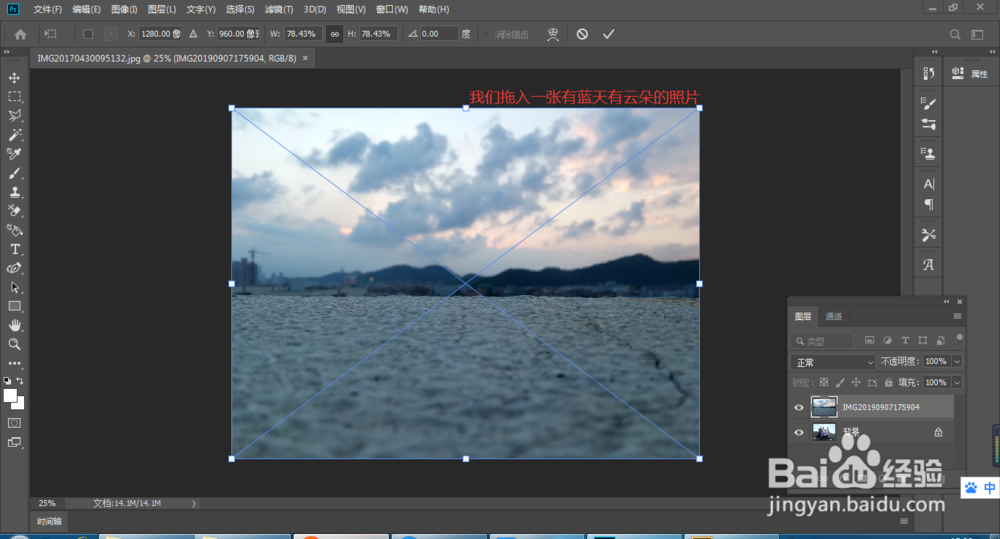The width and height of the screenshot is (1000, 539).
Task: Select the Paint Bucket tool
Action: pyautogui.click(x=14, y=230)
